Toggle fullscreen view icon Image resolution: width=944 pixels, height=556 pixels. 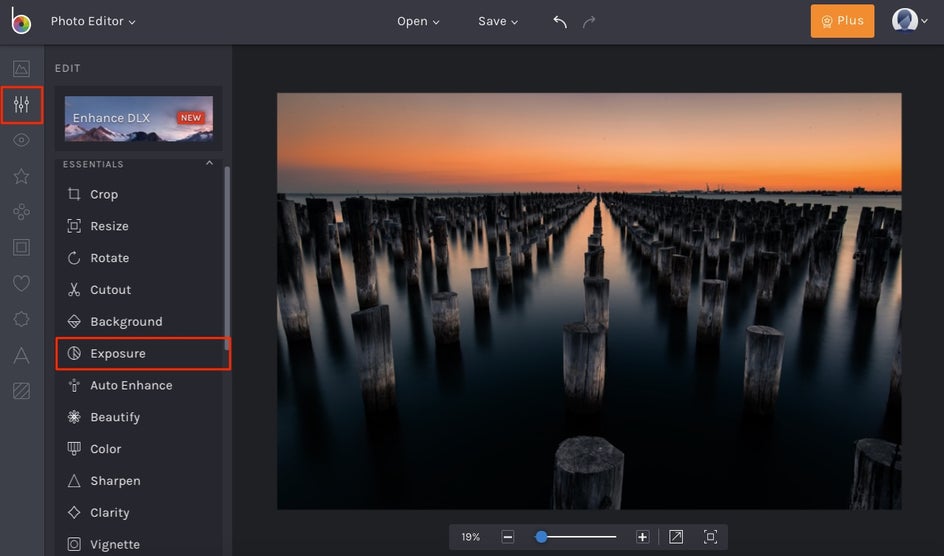tap(710, 537)
